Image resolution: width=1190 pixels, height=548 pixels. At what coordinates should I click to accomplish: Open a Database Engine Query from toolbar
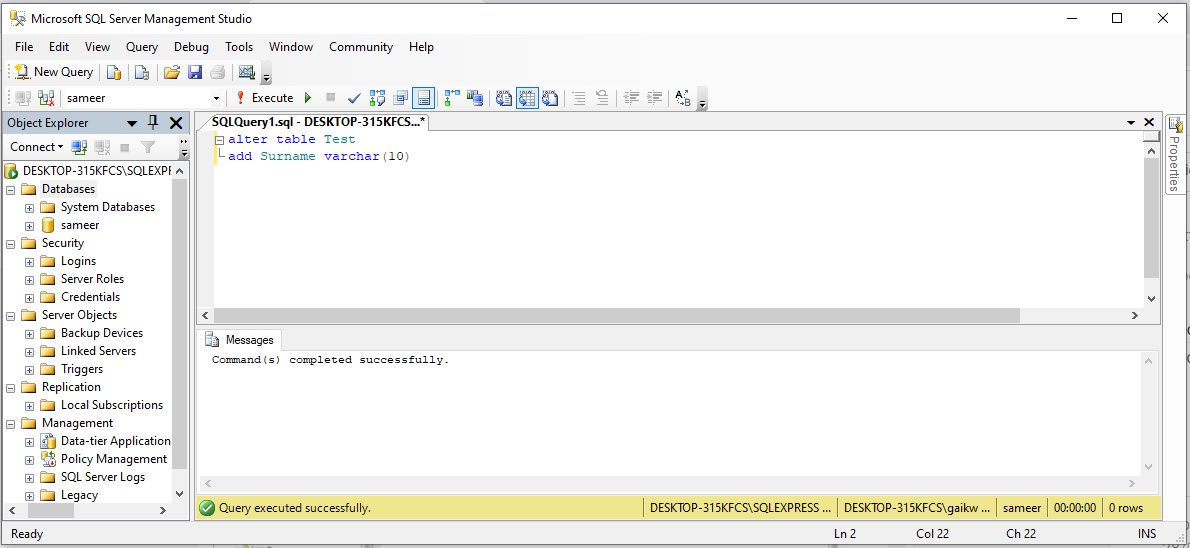pos(114,72)
